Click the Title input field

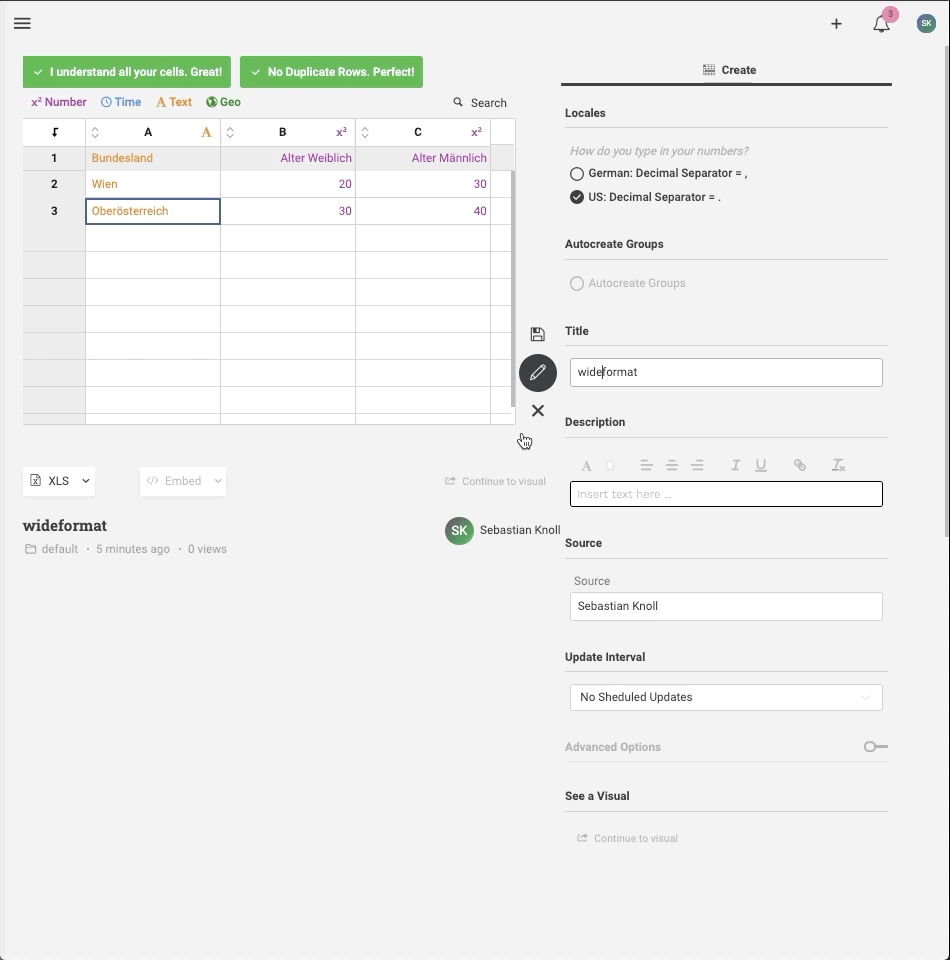[x=726, y=372]
